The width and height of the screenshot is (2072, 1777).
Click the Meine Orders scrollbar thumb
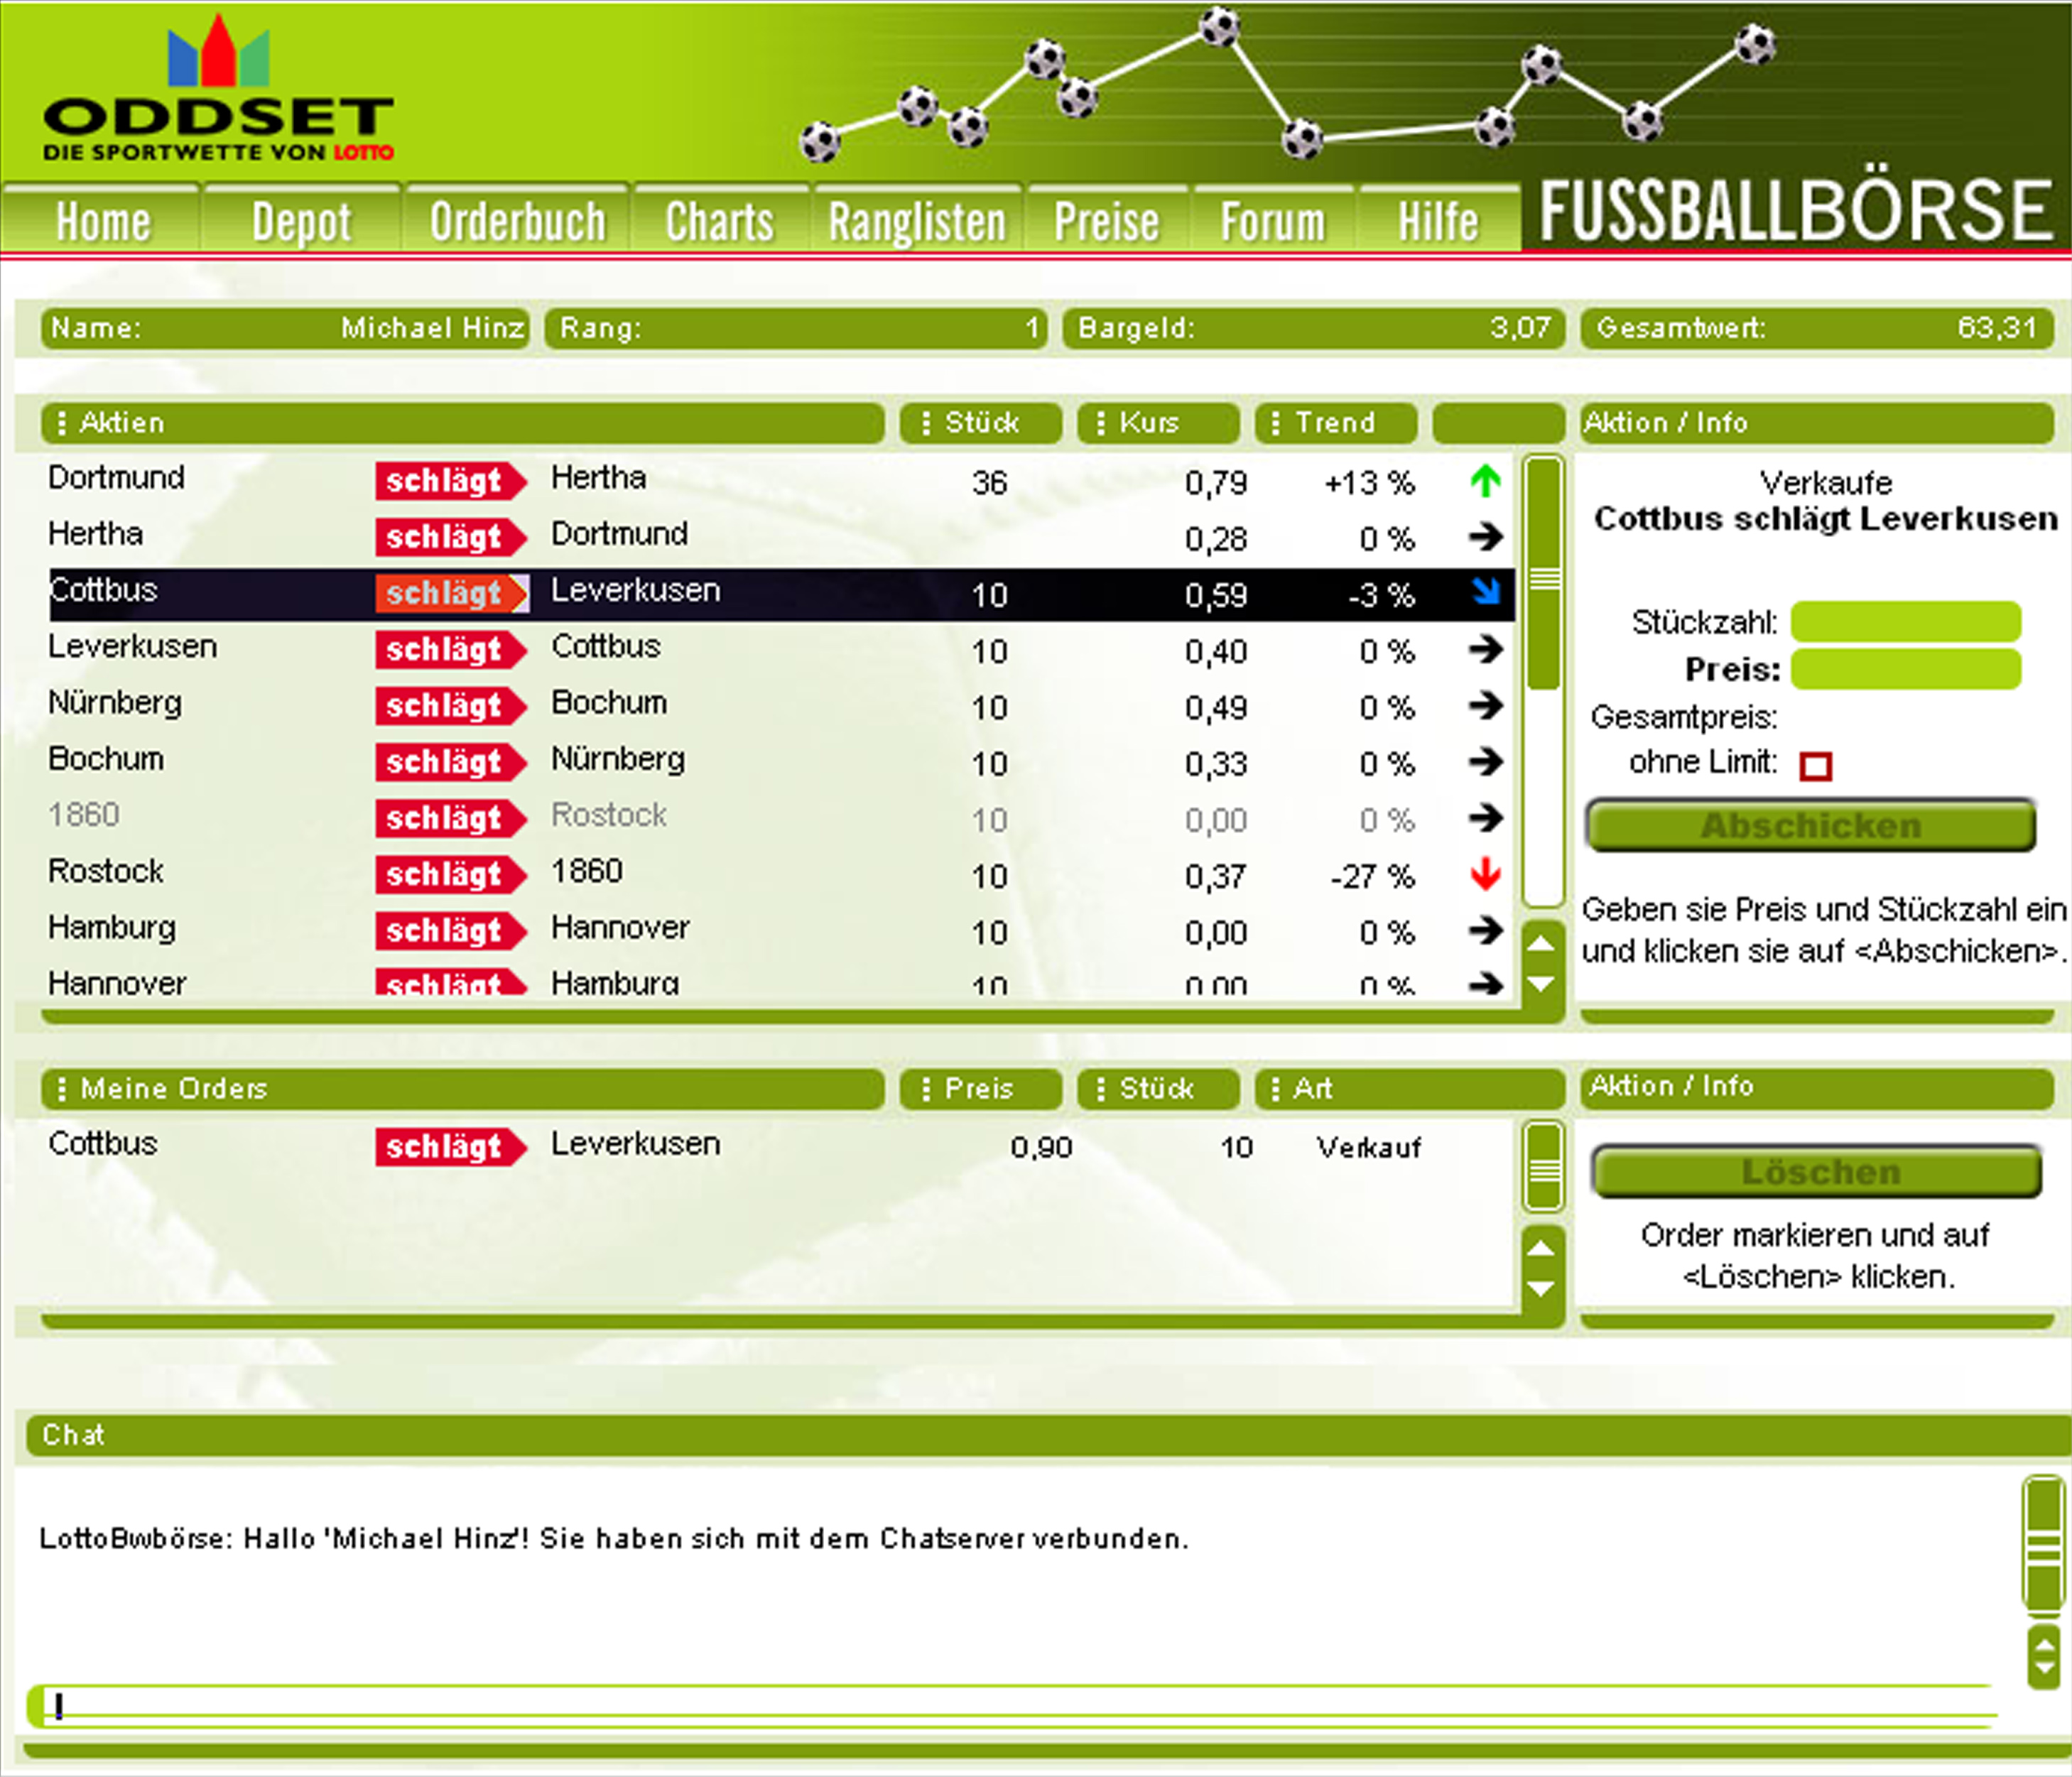[x=1544, y=1167]
